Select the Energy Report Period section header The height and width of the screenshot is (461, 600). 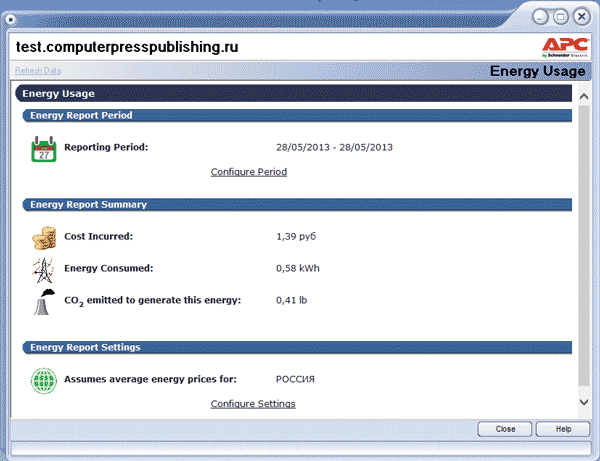[x=298, y=116]
